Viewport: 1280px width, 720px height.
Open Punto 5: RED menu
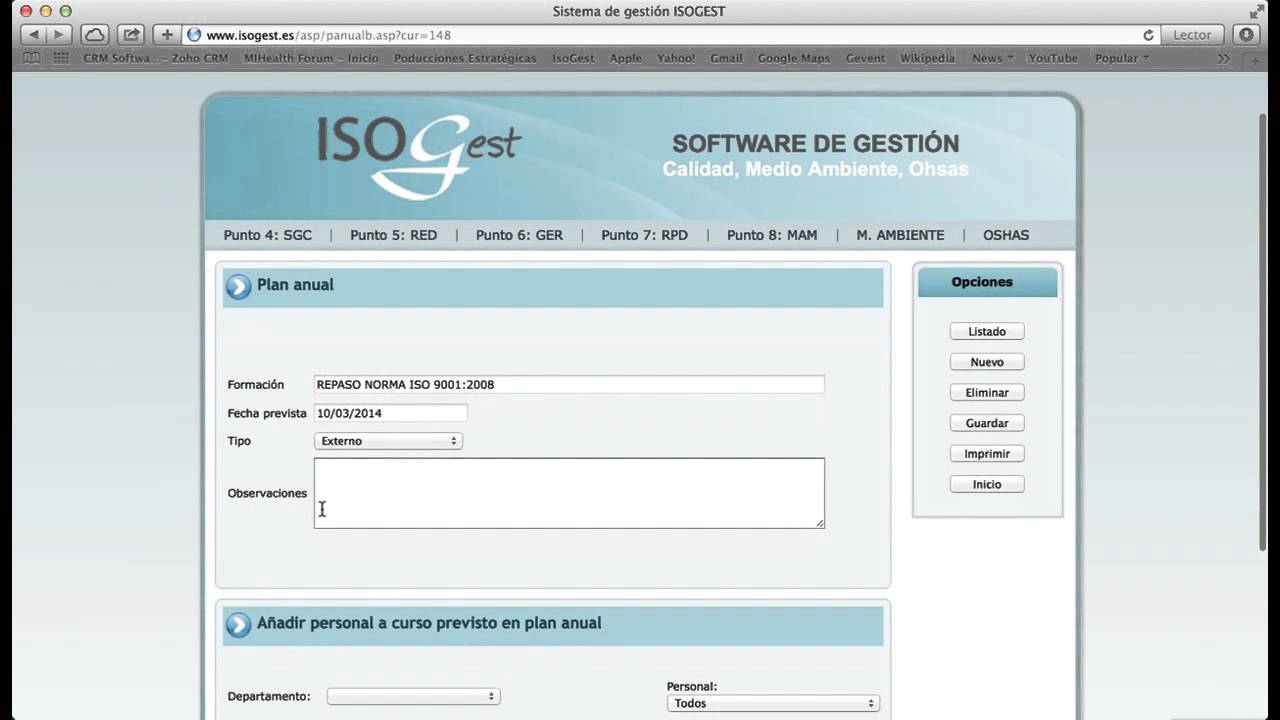(394, 235)
